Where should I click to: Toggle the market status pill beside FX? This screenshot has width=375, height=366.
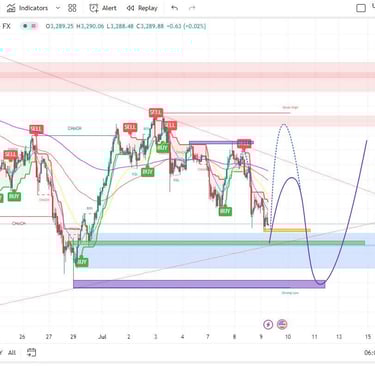(x=29, y=26)
